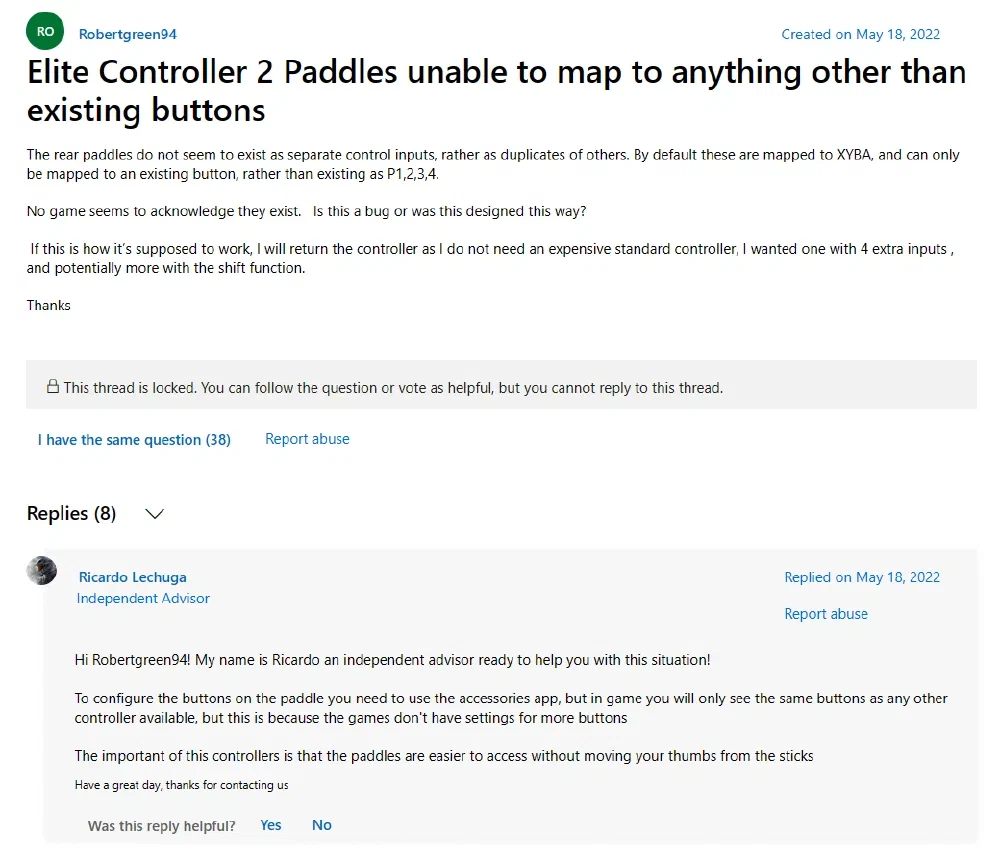The width and height of the screenshot is (1000, 858).
Task: Mark the reply not helpful with No
Action: coord(322,825)
